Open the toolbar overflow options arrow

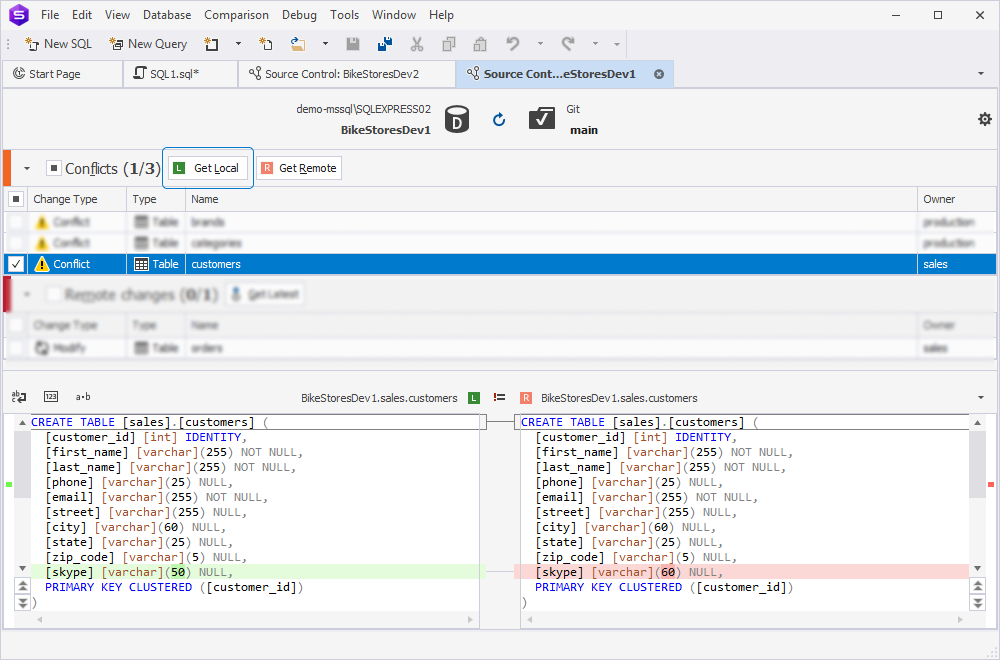coord(617,44)
